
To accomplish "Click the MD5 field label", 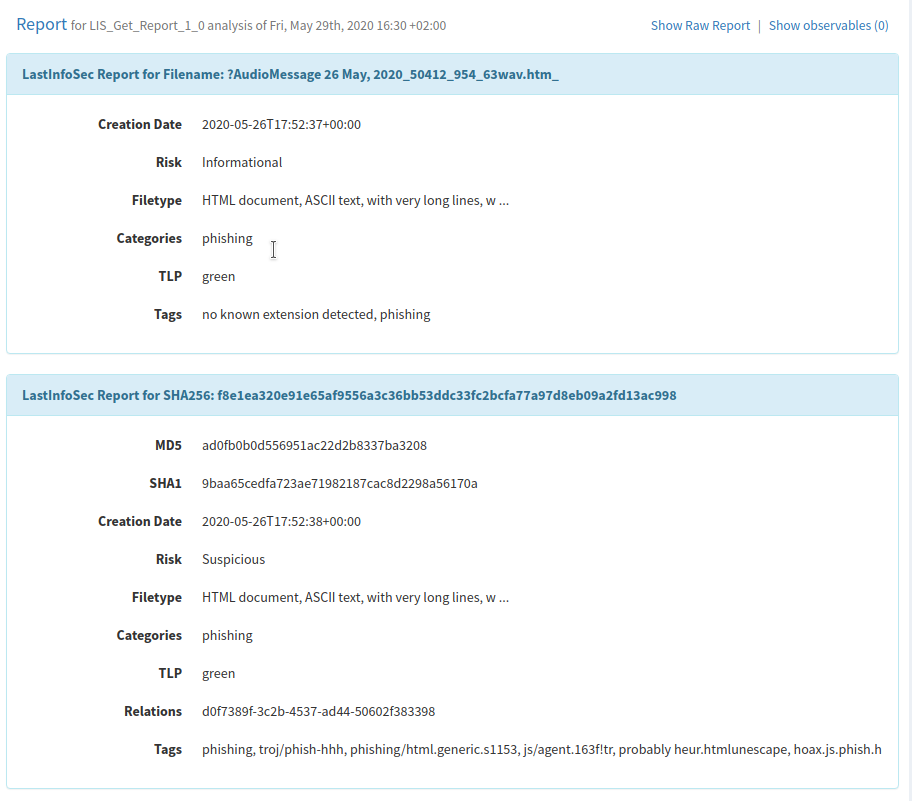I will coord(168,446).
